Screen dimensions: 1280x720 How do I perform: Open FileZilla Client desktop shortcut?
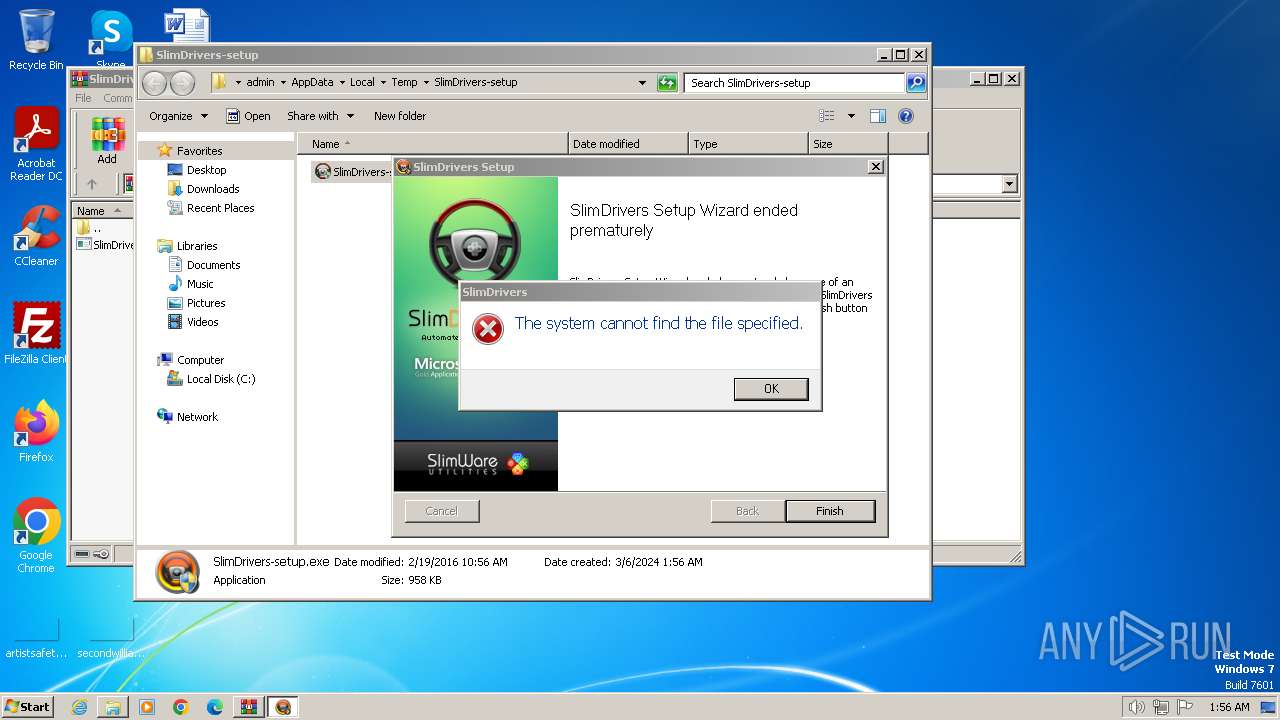[36, 334]
